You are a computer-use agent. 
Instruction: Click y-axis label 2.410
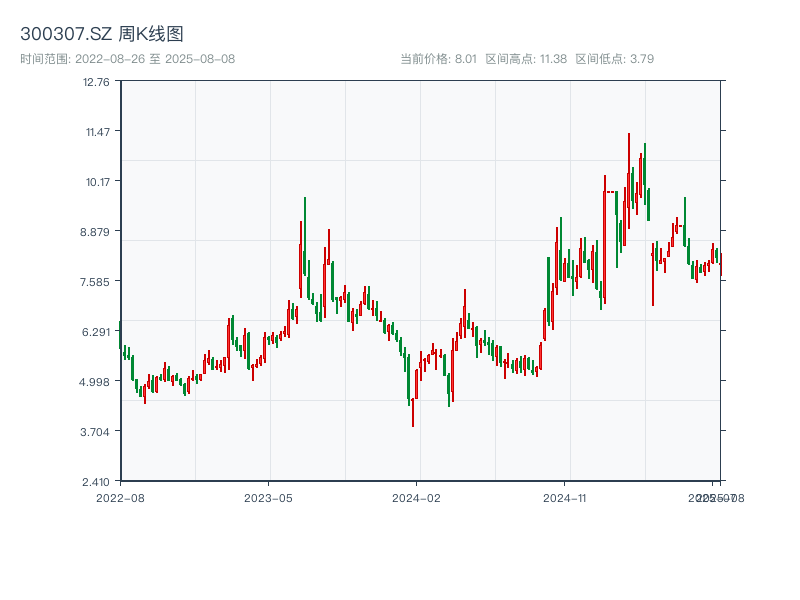click(95, 482)
